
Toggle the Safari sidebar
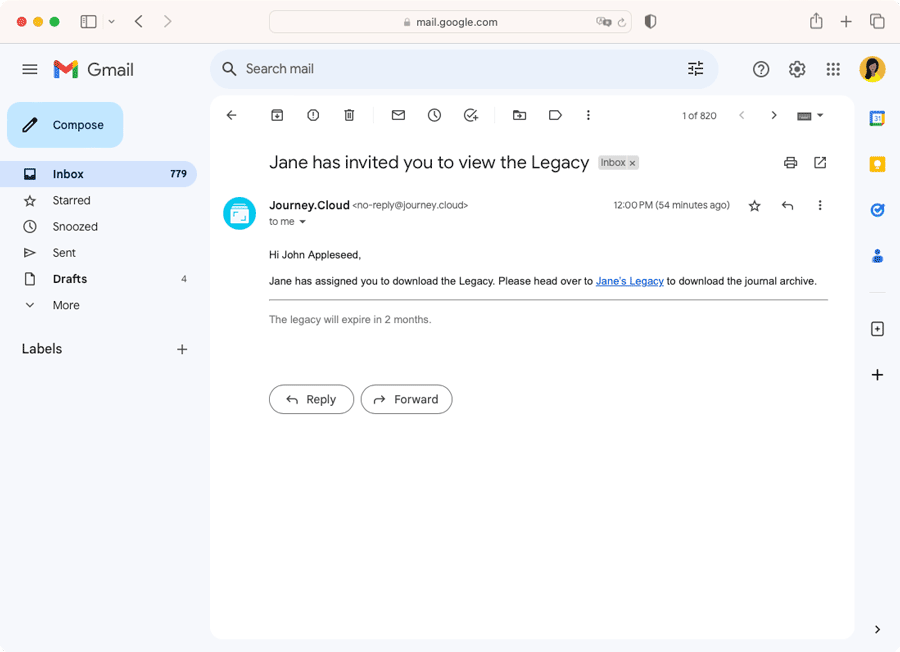point(88,21)
